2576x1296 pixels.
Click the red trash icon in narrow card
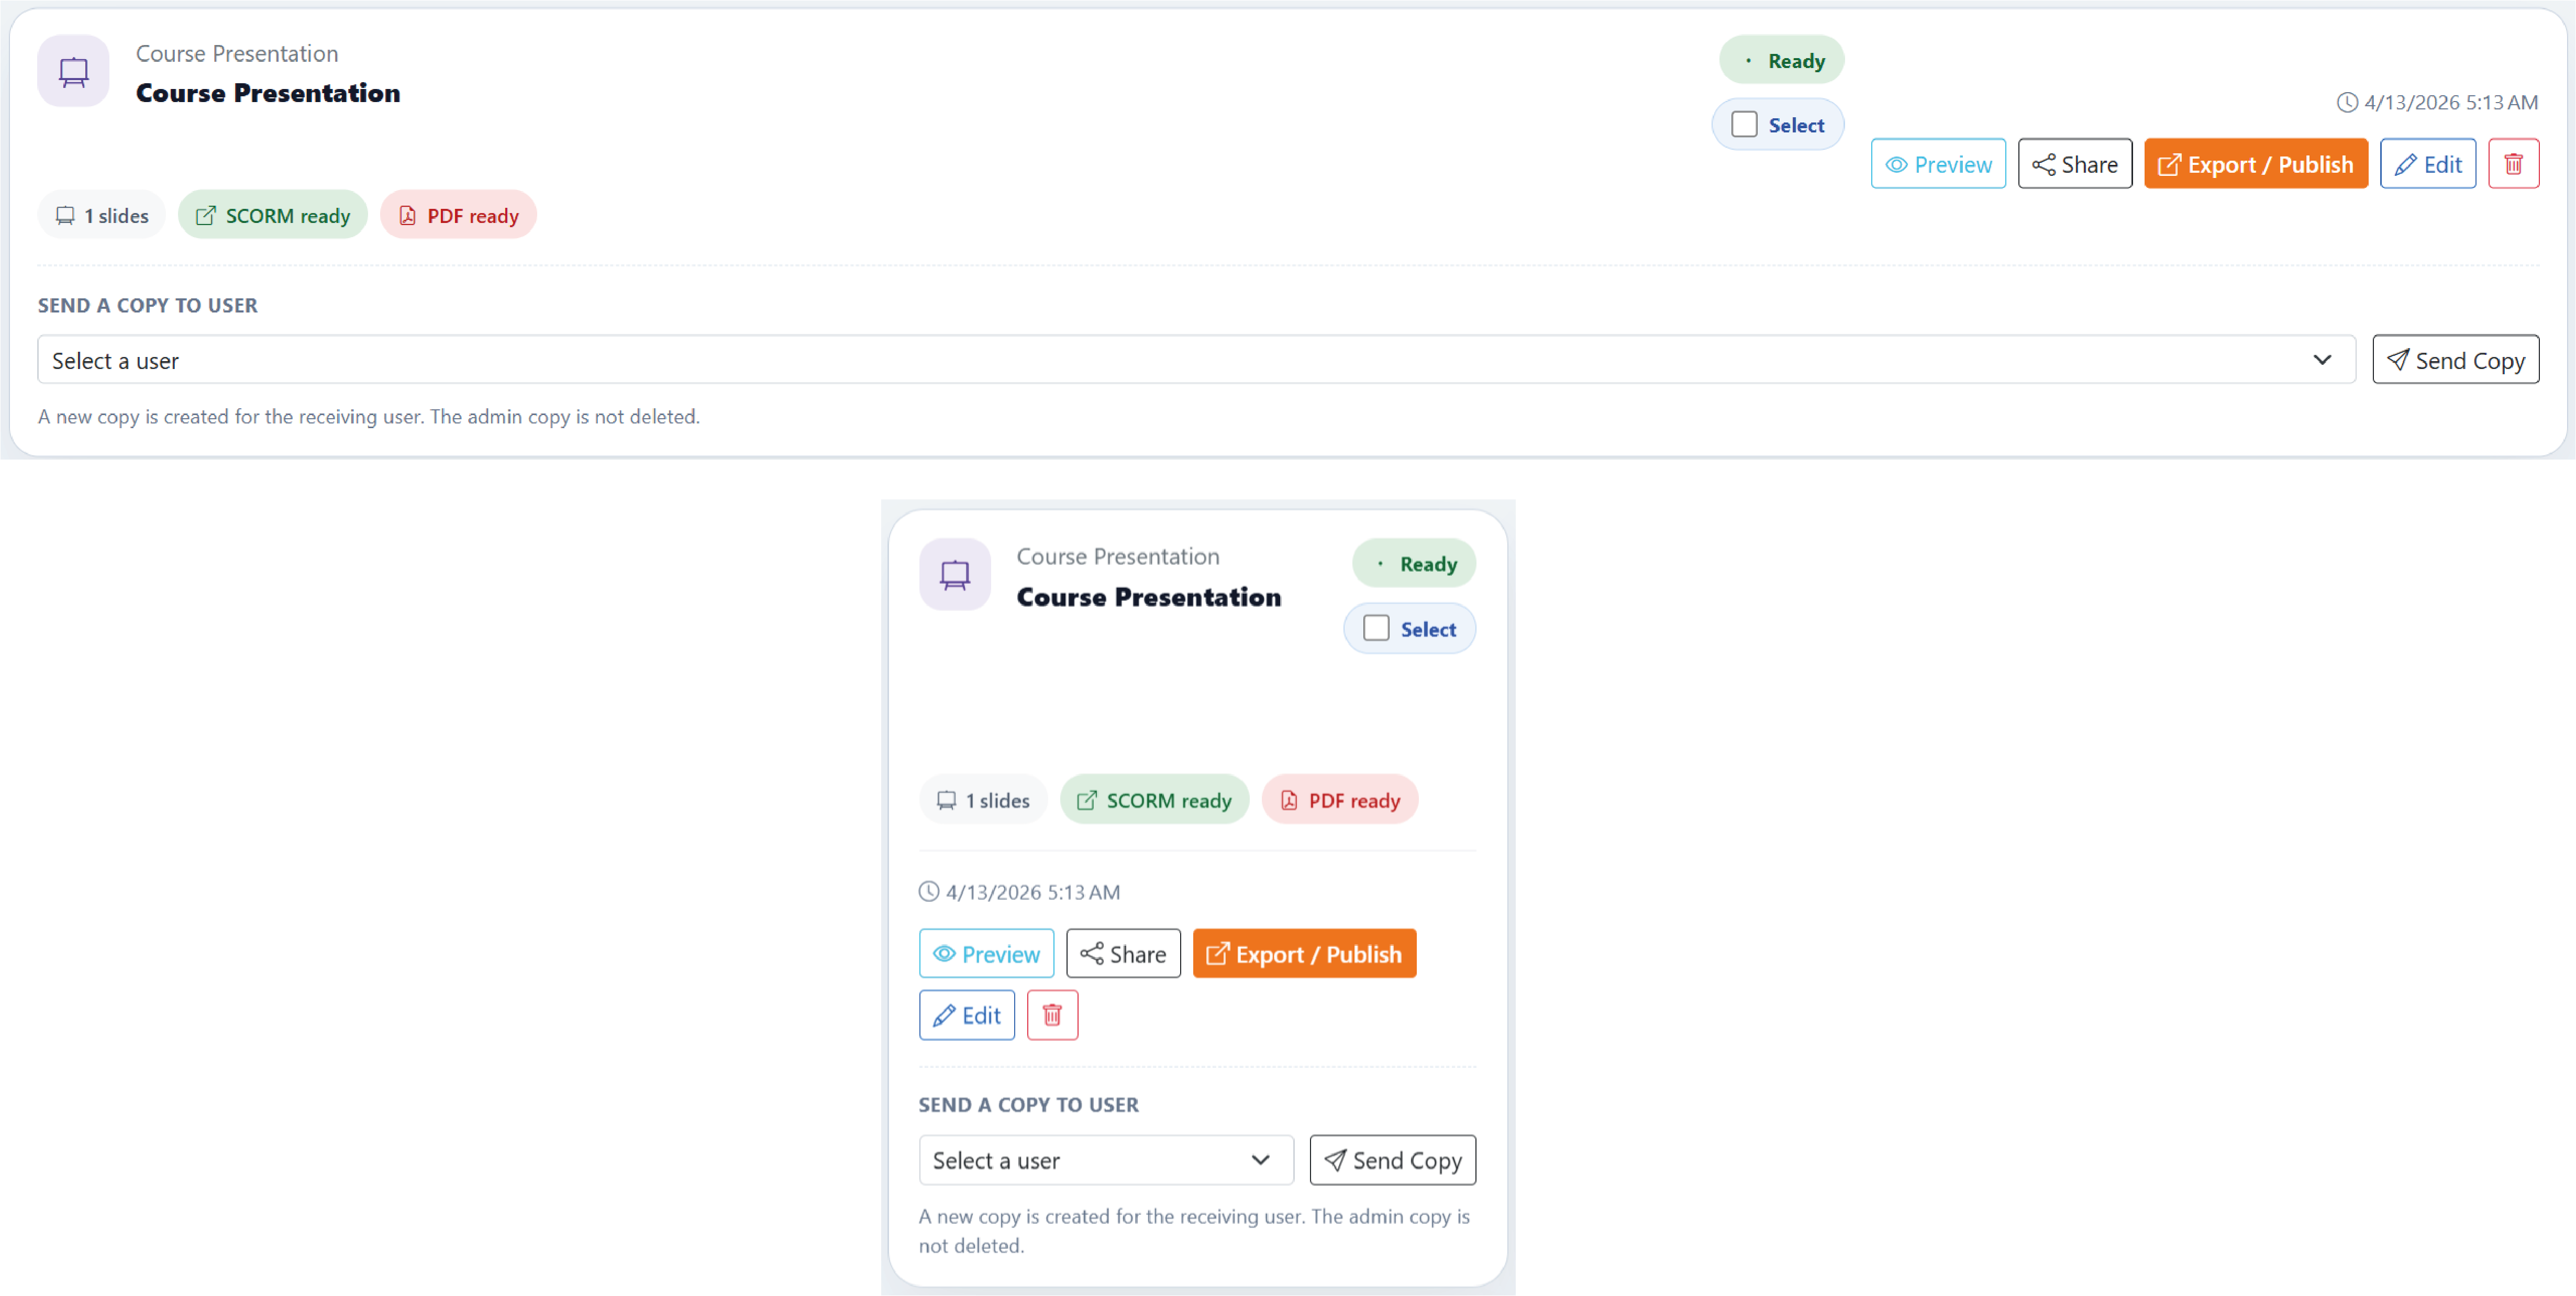pos(1052,1015)
